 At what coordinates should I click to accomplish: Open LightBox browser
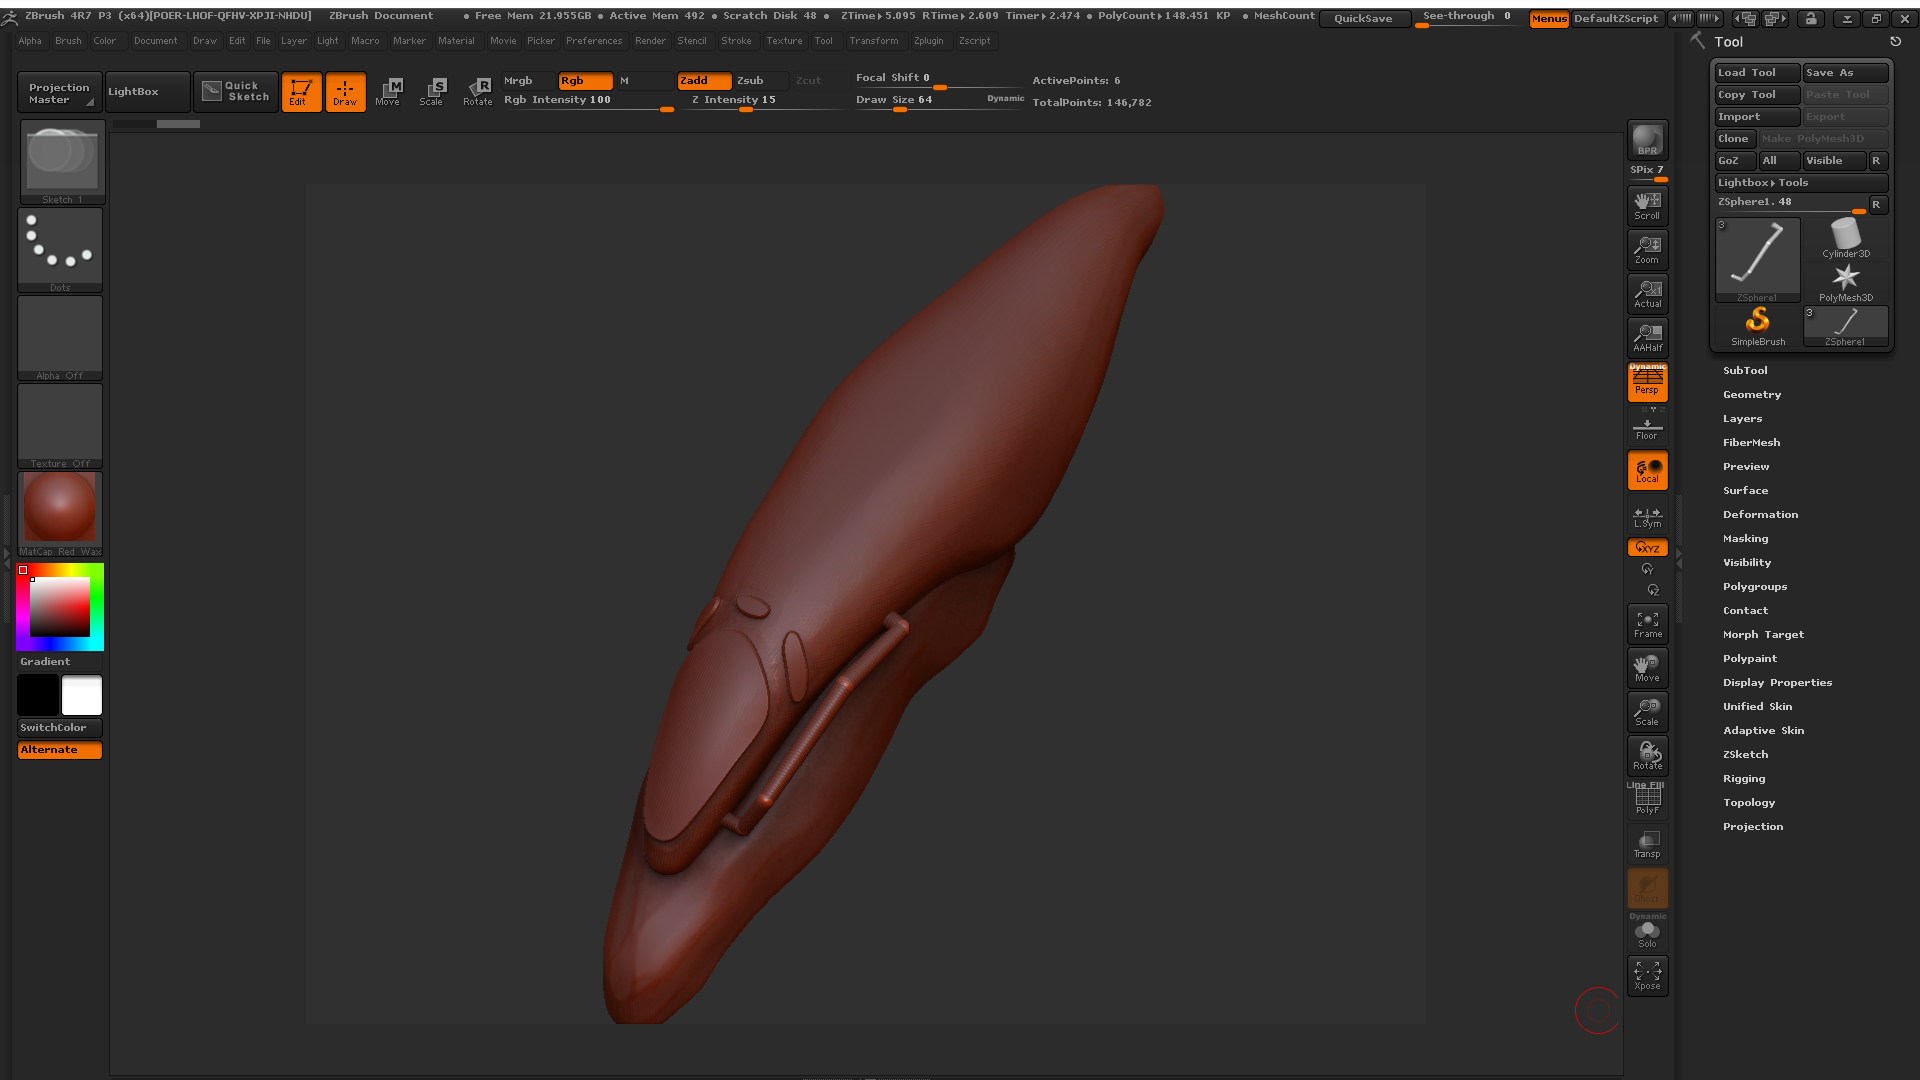pos(148,92)
